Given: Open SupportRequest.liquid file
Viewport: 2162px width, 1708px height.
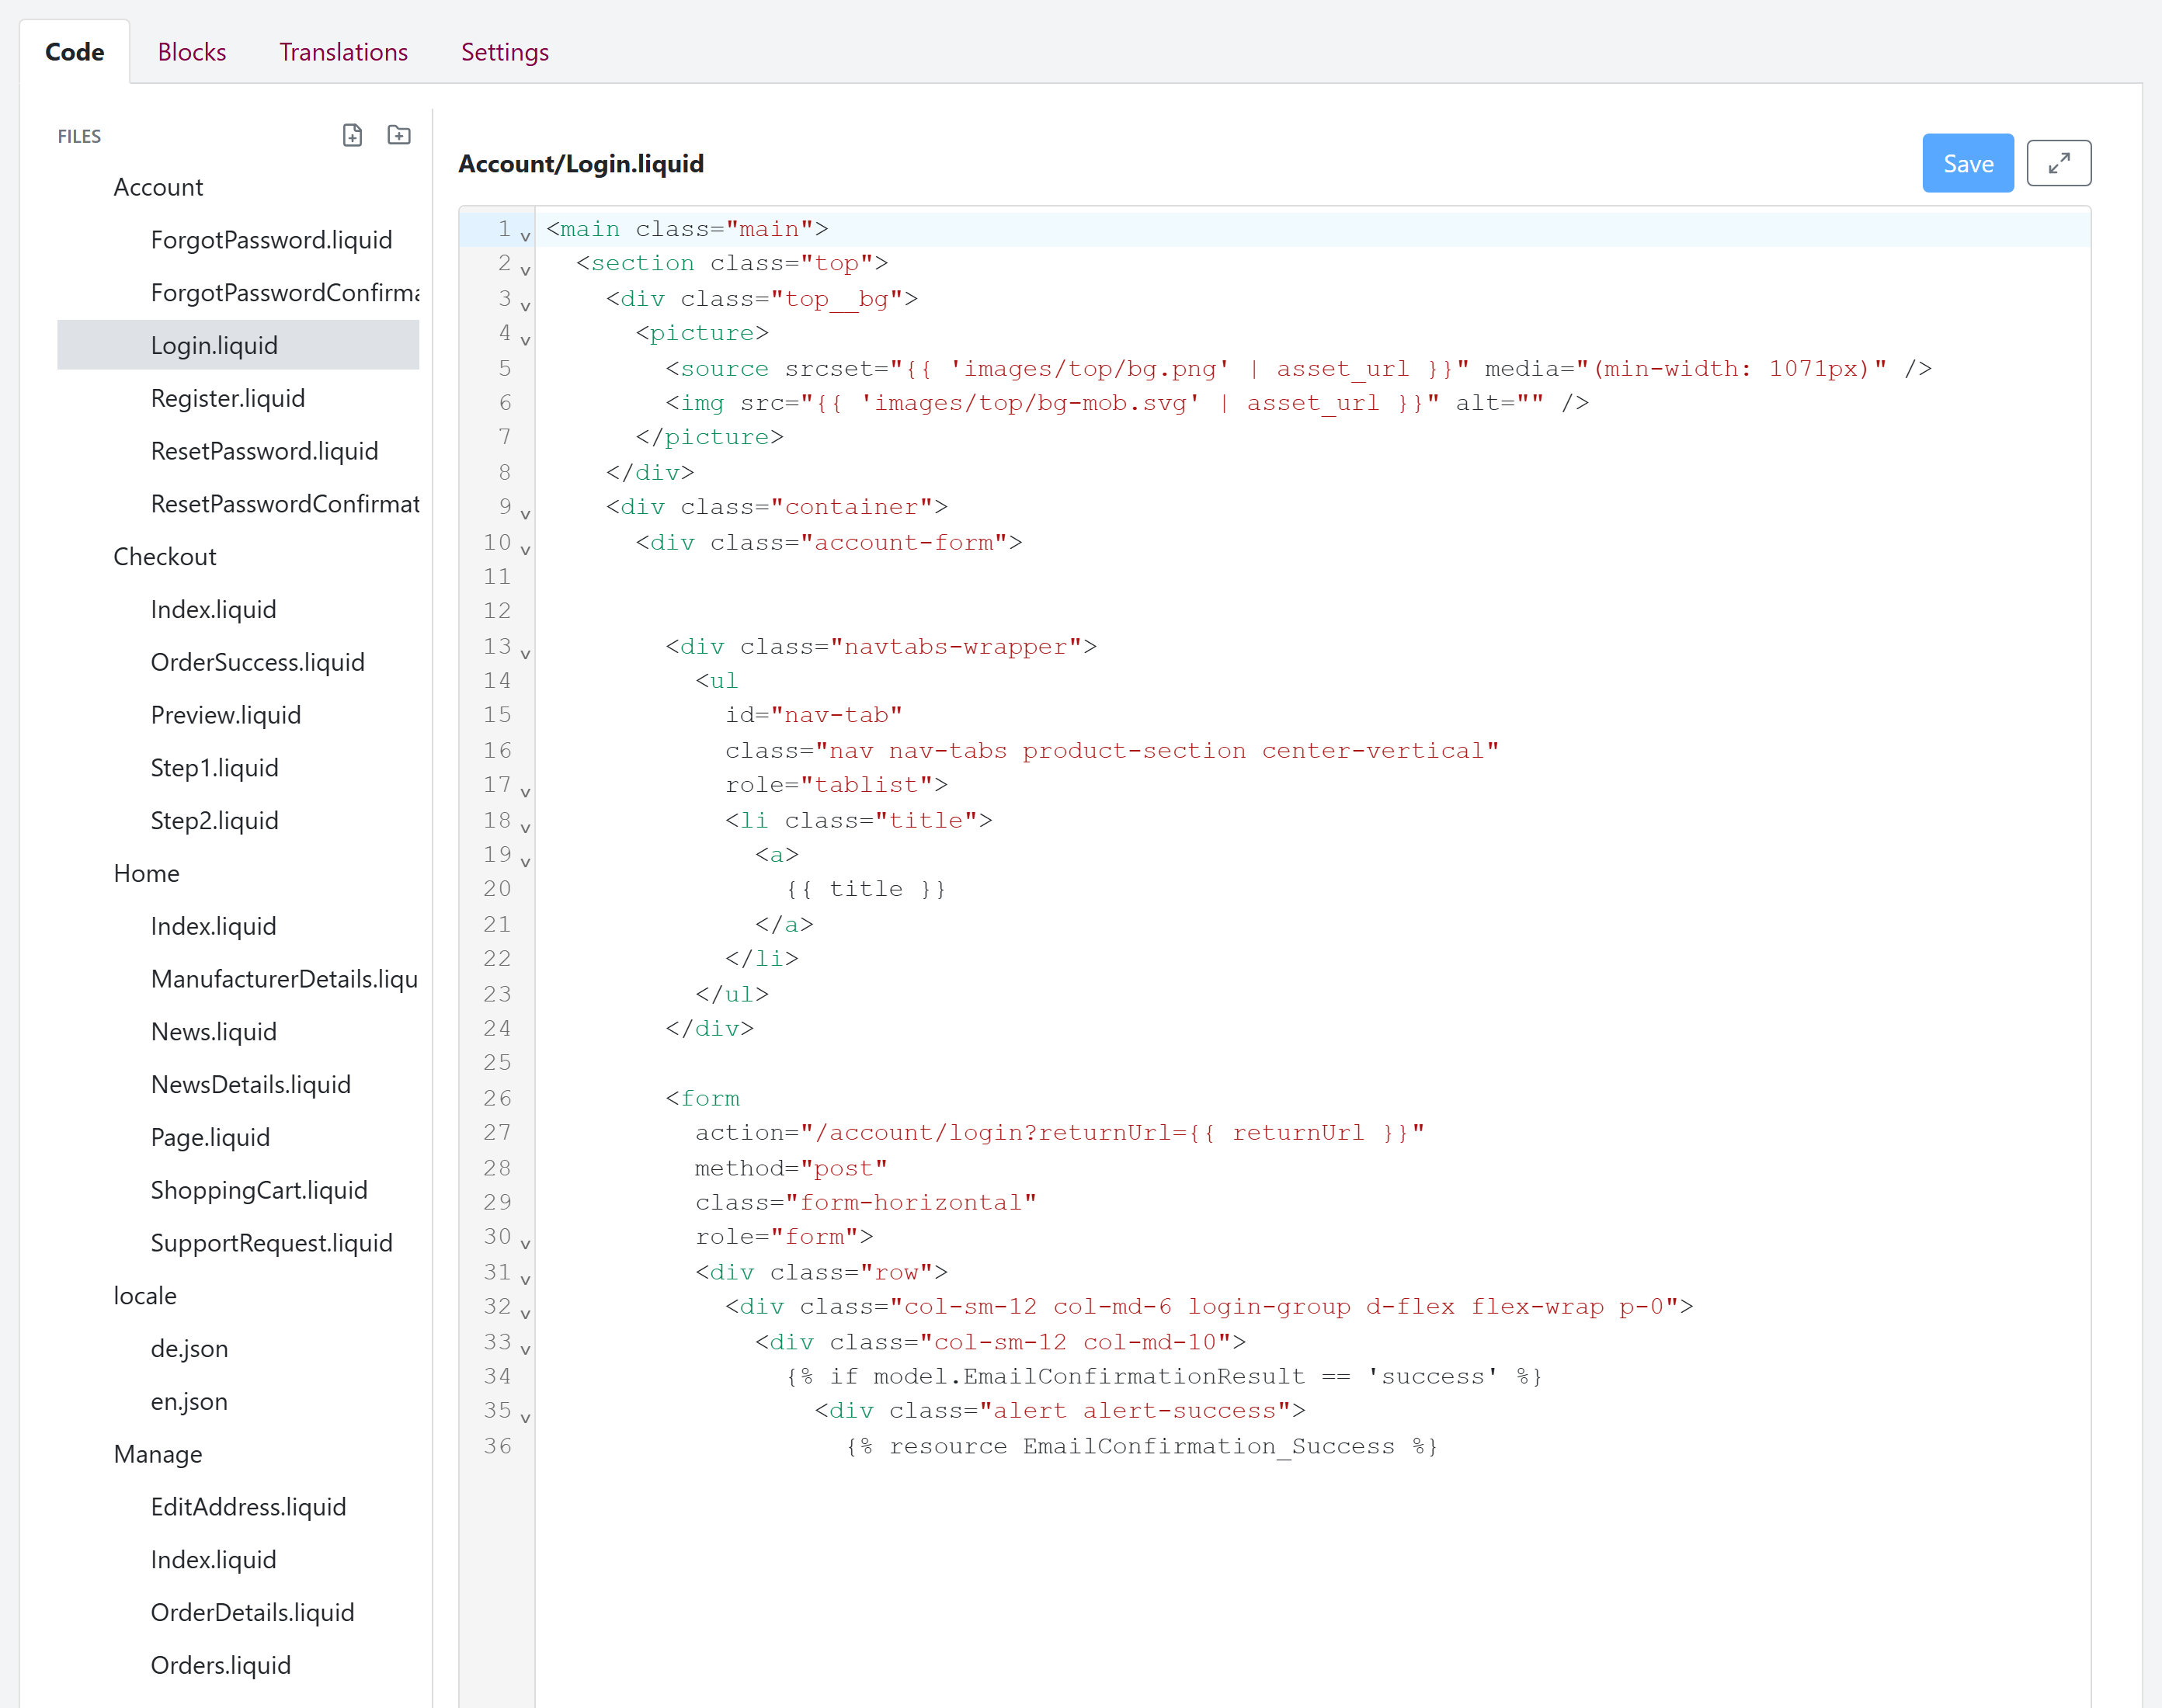Looking at the screenshot, I should coord(271,1243).
